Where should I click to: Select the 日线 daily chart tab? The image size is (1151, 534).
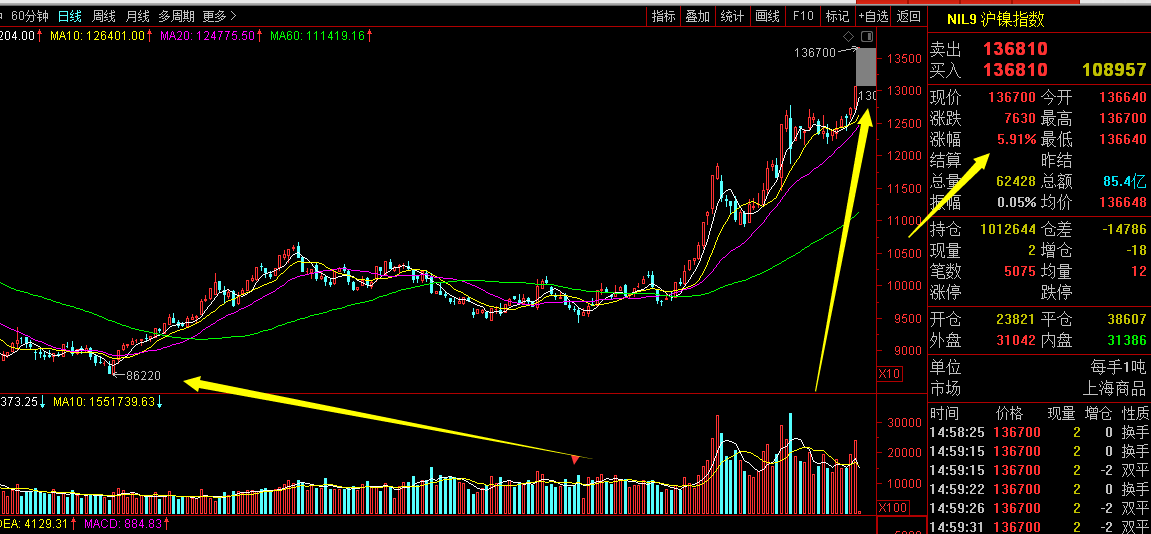pyautogui.click(x=70, y=16)
